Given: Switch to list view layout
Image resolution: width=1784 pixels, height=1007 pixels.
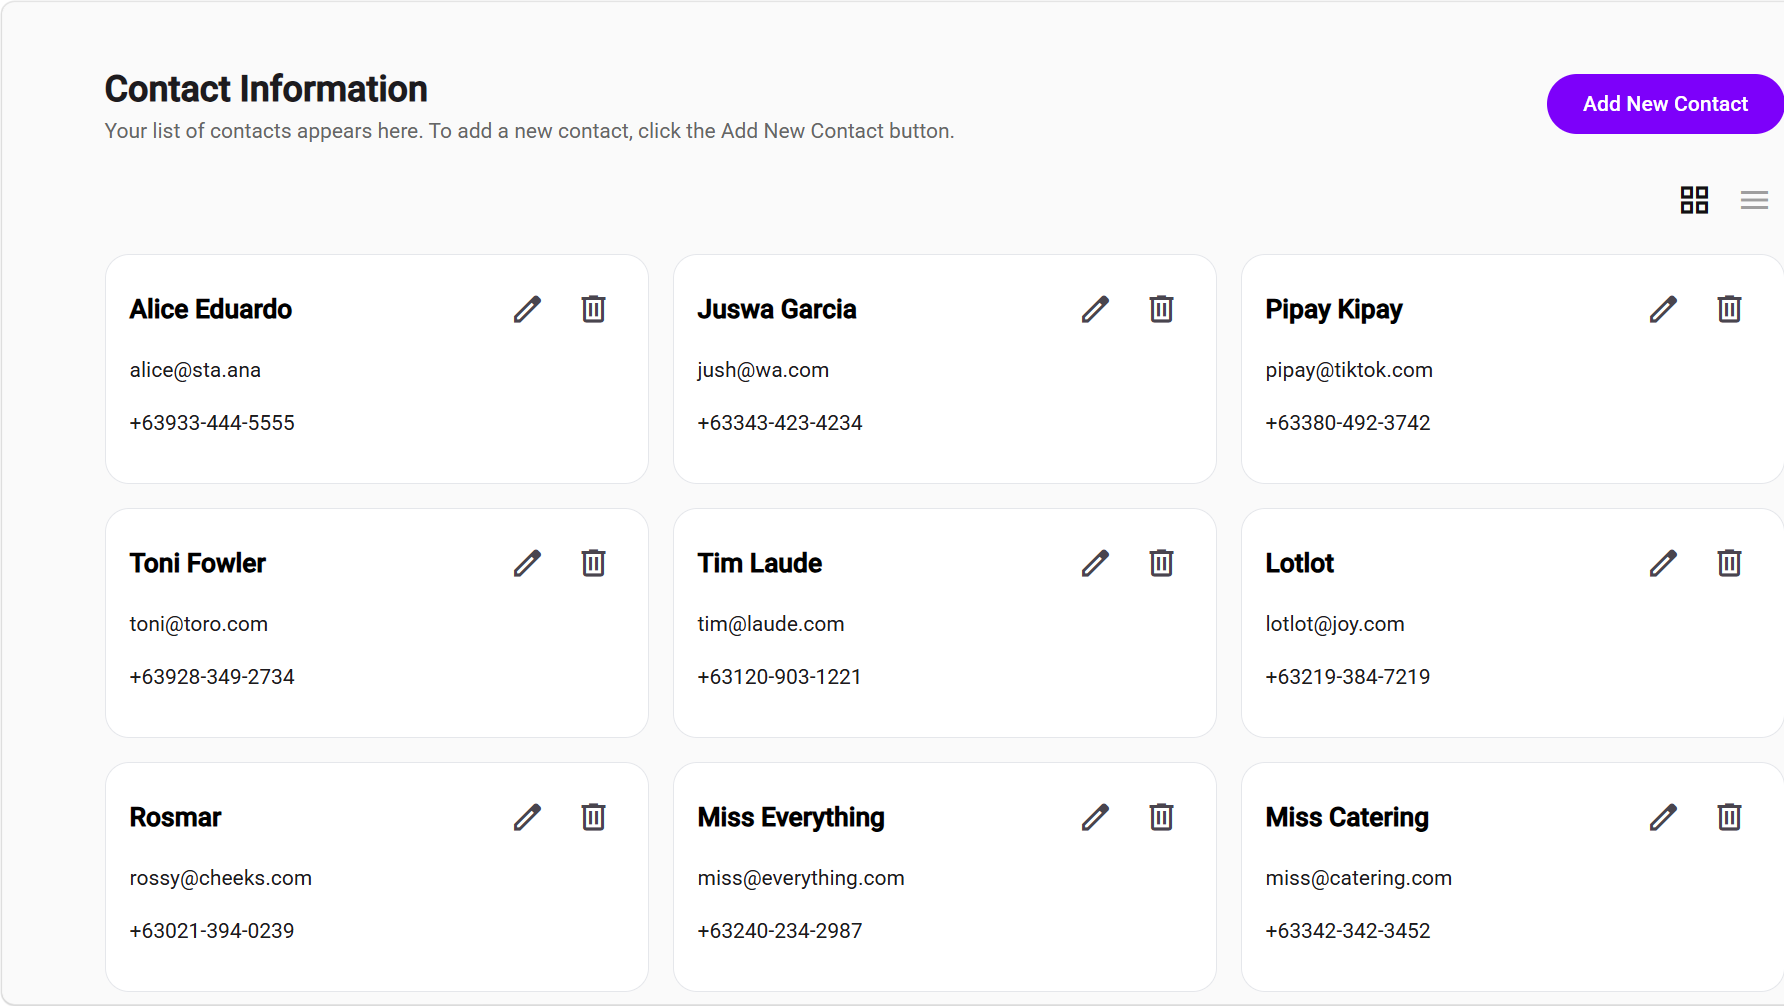Looking at the screenshot, I should [1754, 200].
